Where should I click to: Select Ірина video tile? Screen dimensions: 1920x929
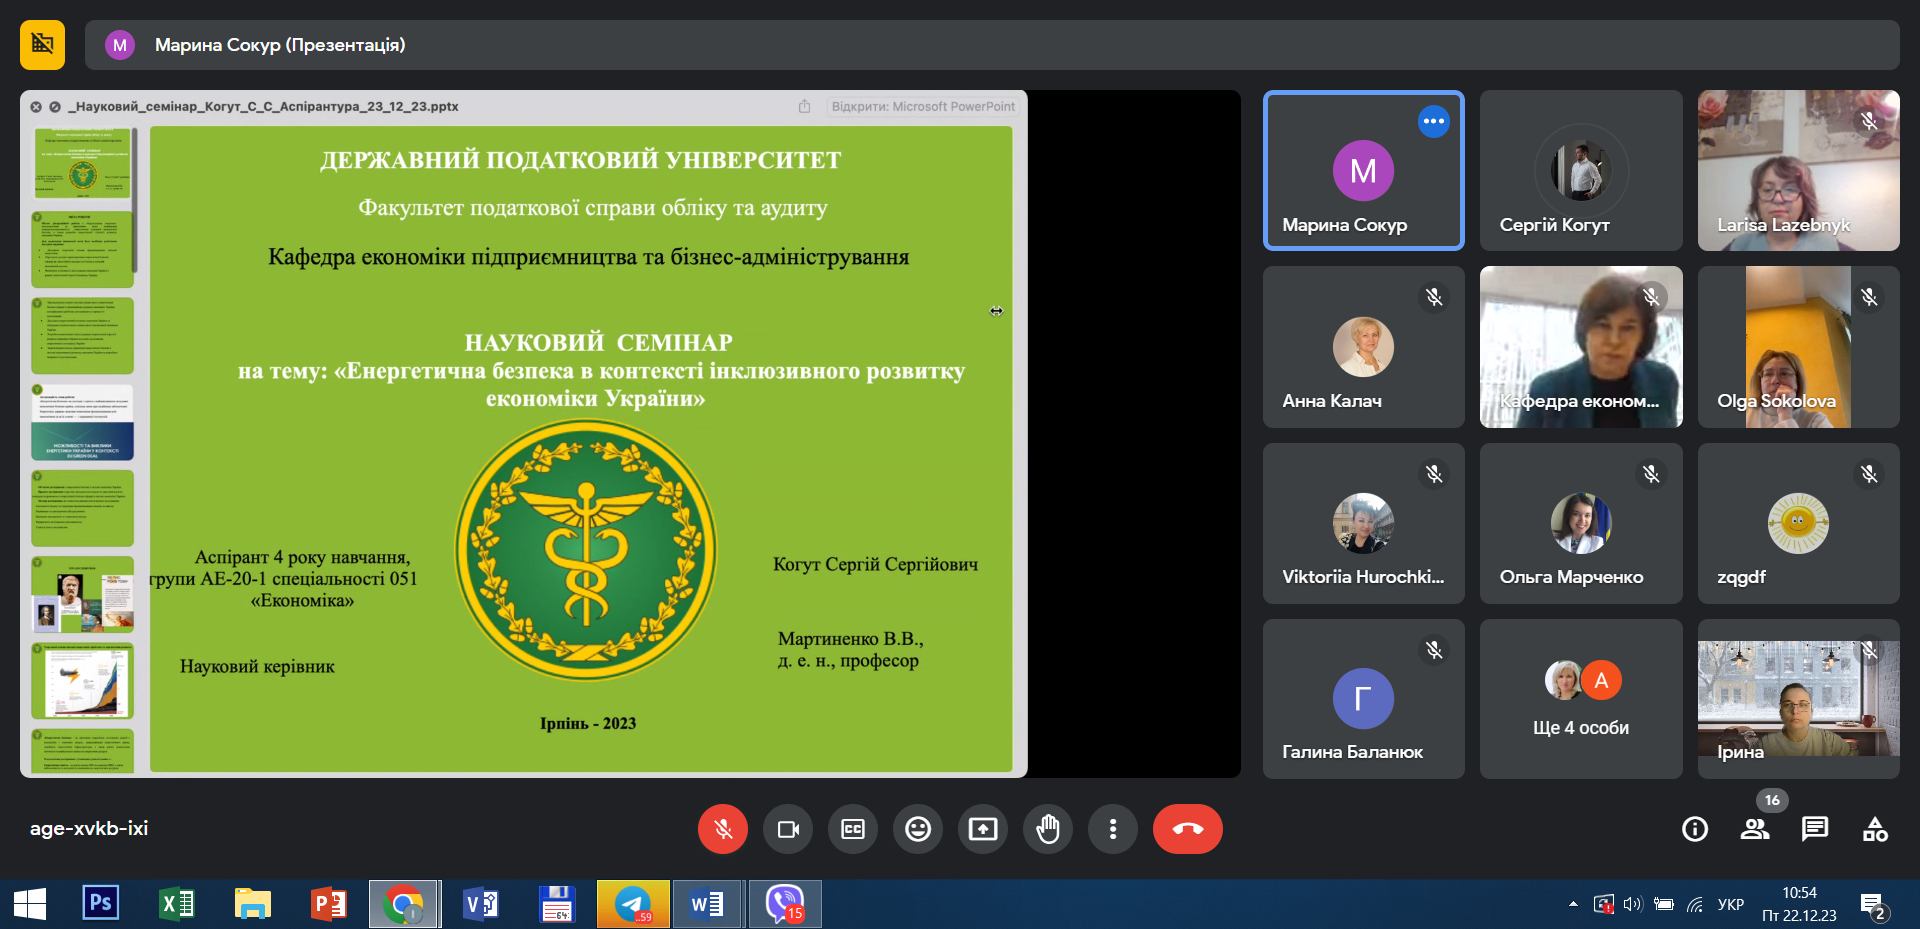(1798, 699)
